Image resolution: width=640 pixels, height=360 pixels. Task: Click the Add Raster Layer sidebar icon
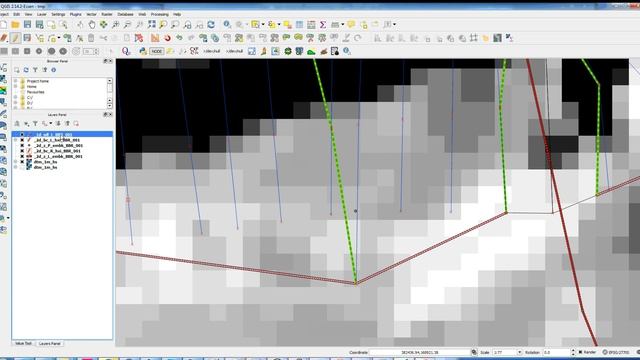(x=3, y=79)
